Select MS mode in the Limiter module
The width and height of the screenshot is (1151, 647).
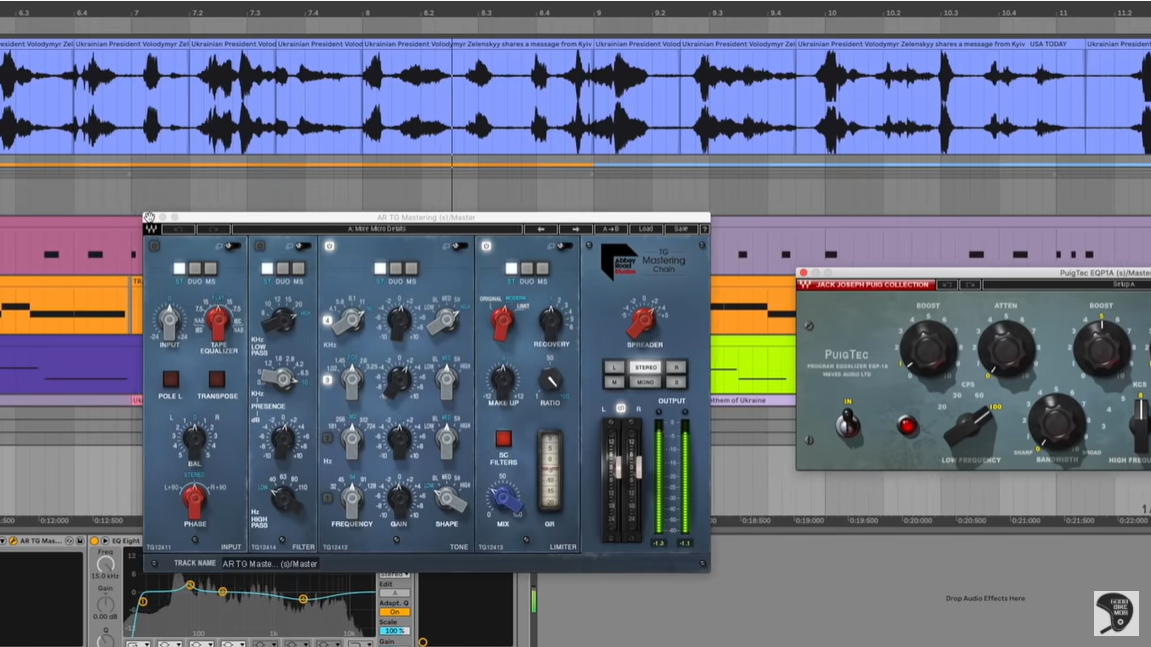pyautogui.click(x=542, y=269)
